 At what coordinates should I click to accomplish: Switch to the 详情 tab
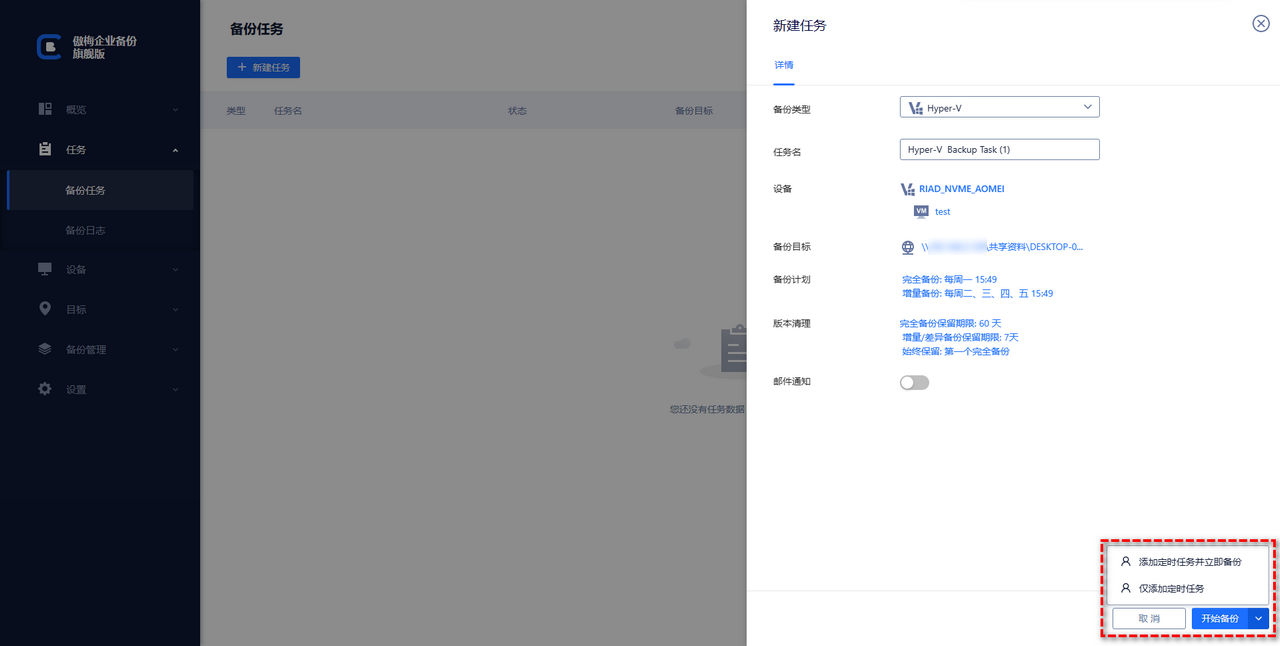click(x=784, y=65)
